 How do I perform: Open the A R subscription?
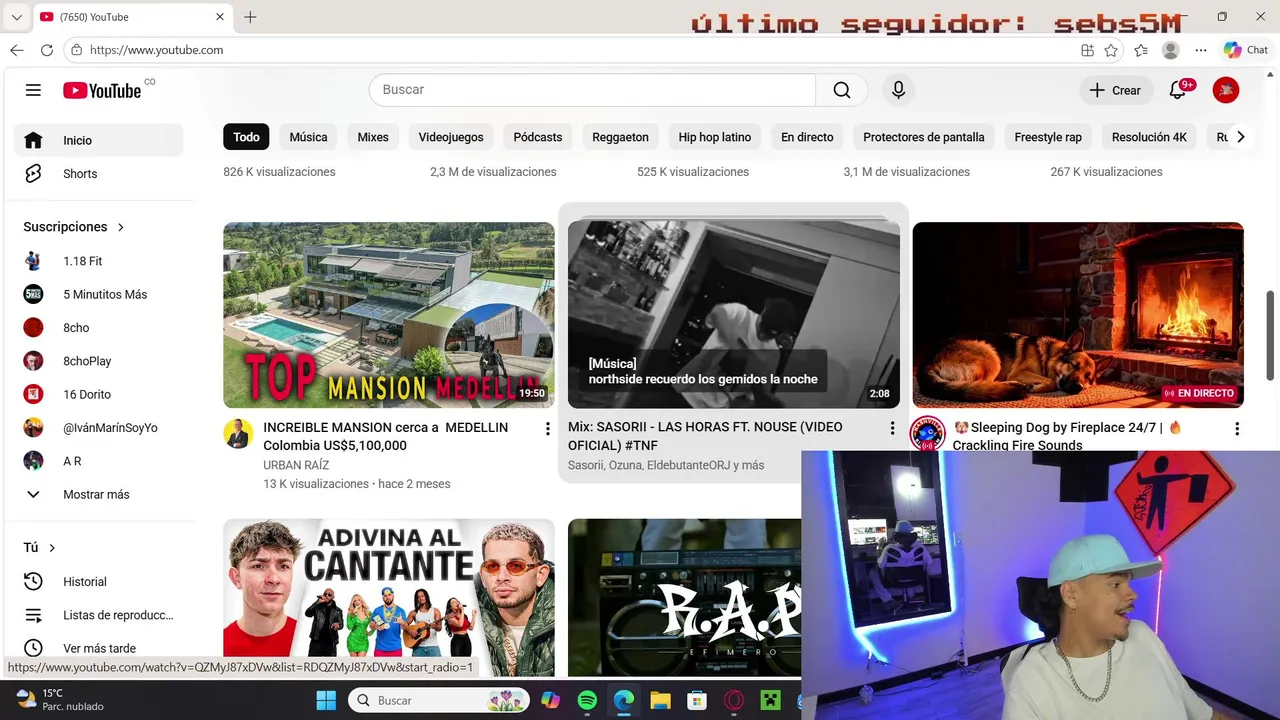tap(98, 461)
